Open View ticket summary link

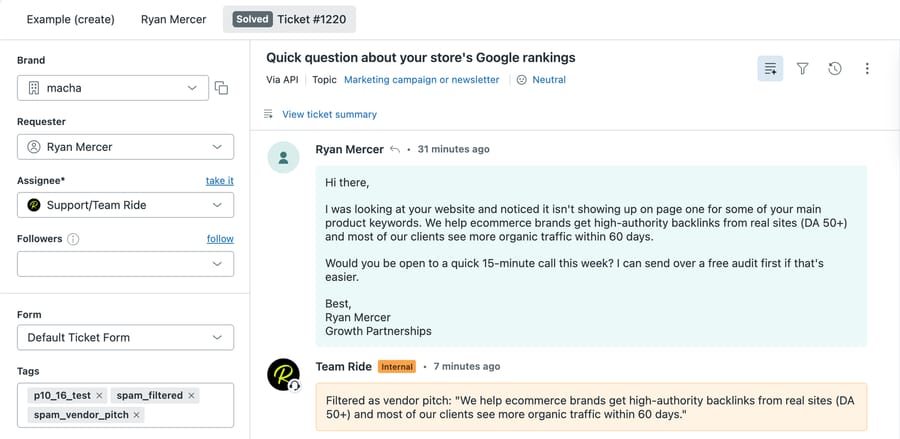point(329,114)
